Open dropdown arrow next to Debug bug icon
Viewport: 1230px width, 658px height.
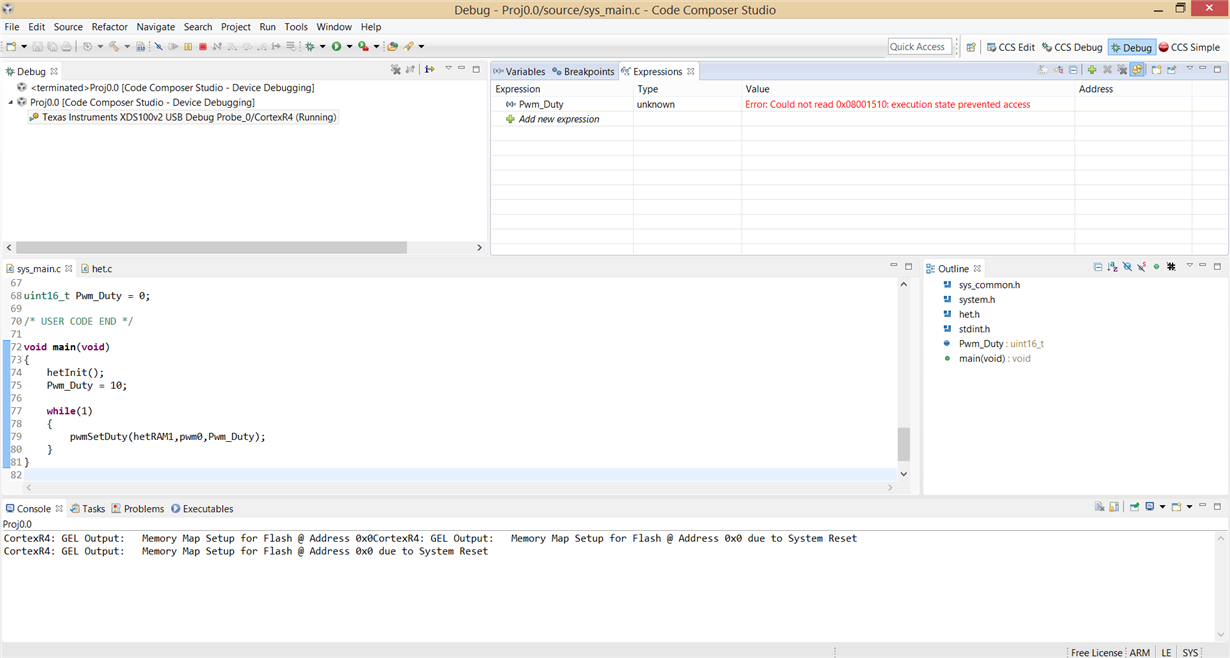322,46
